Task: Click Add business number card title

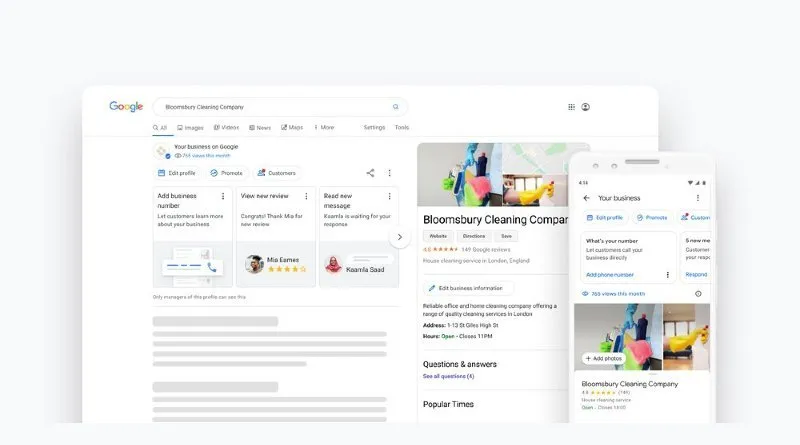Action: coord(177,201)
